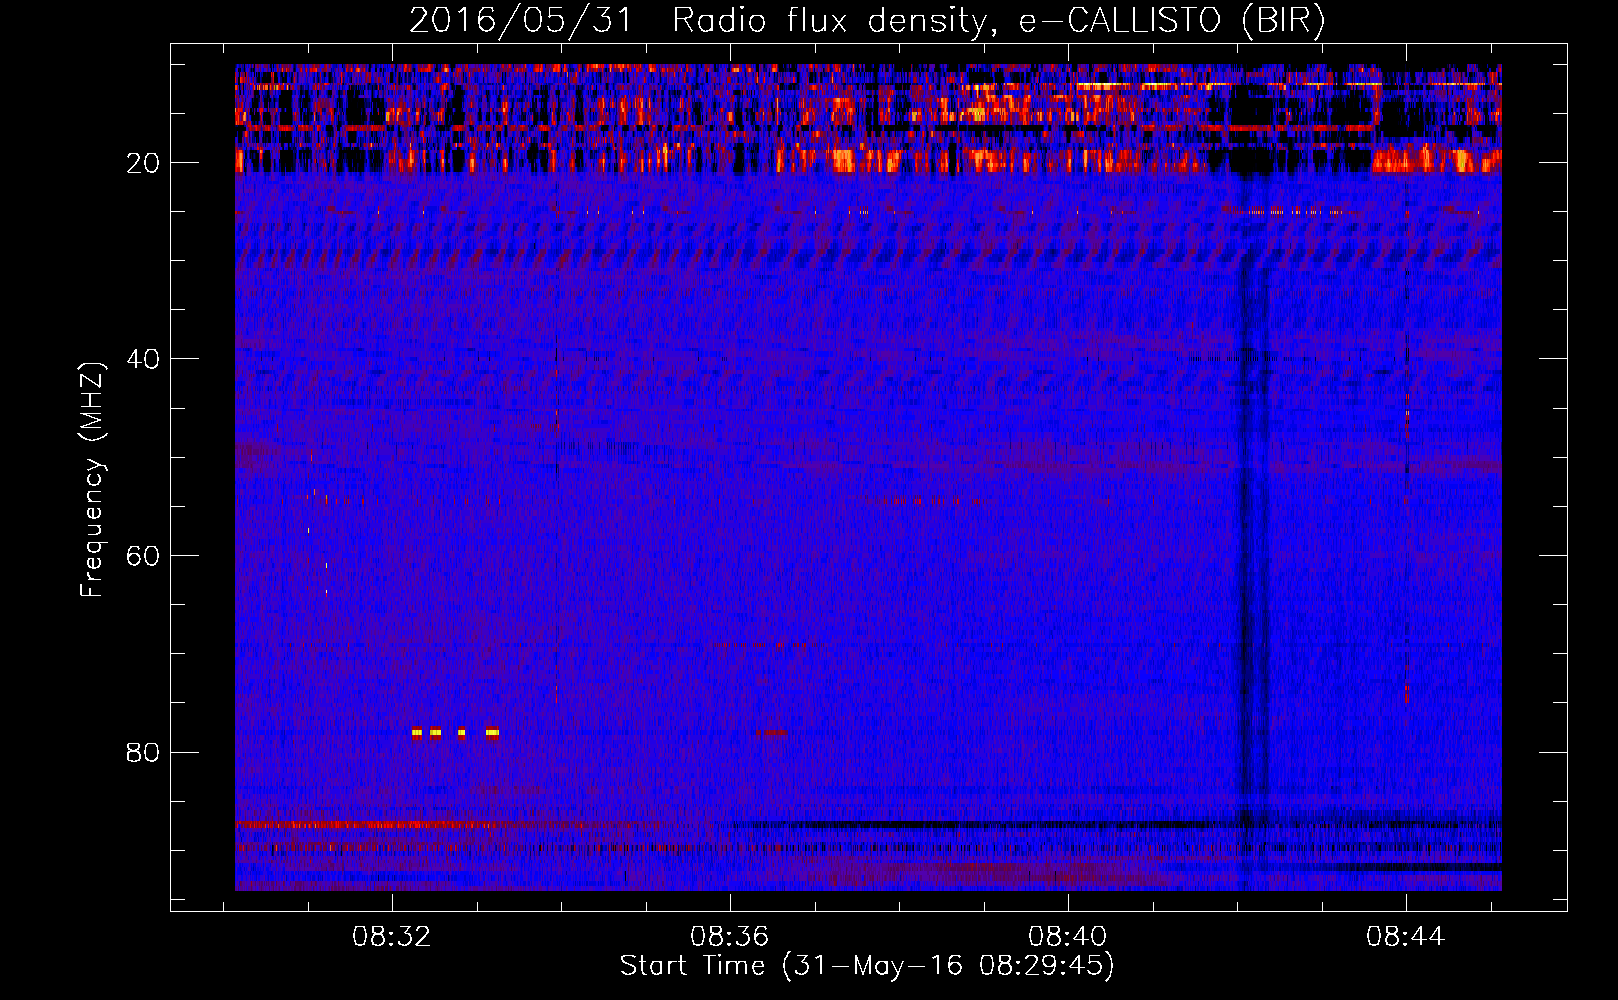Click the "80" frequency tick label

tap(143, 752)
